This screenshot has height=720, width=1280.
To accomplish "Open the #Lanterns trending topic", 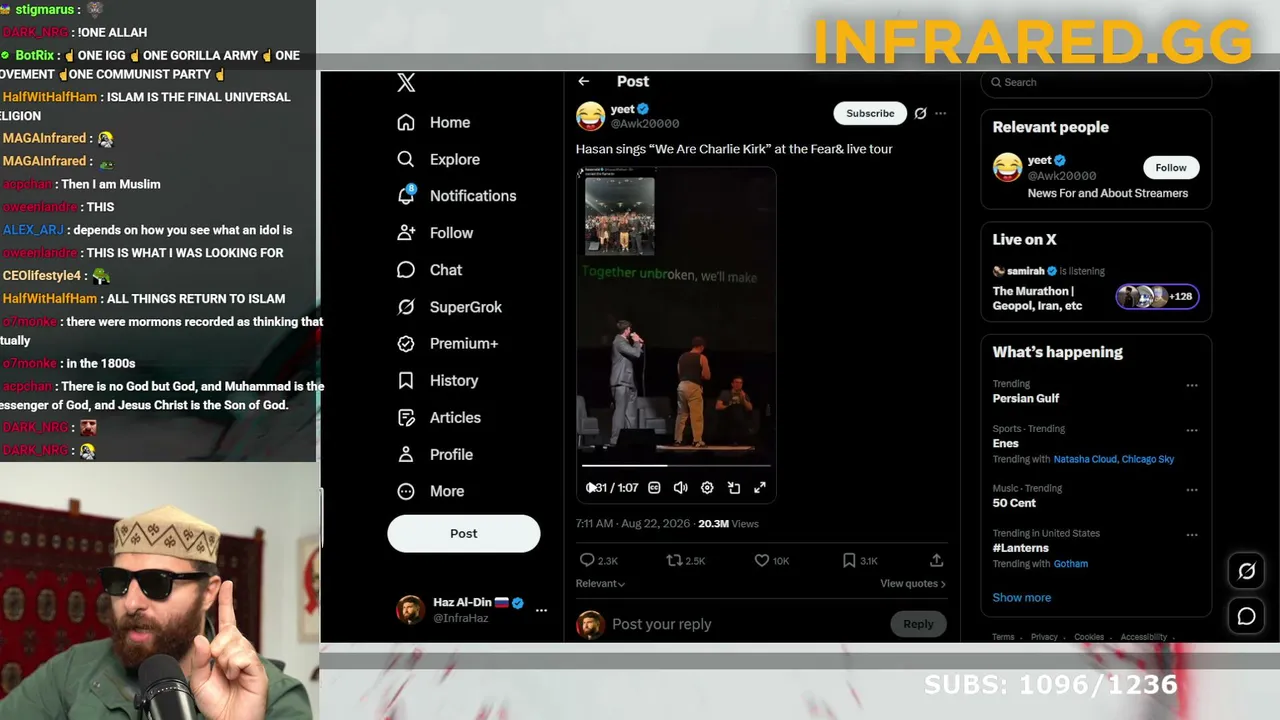I will coord(1020,548).
